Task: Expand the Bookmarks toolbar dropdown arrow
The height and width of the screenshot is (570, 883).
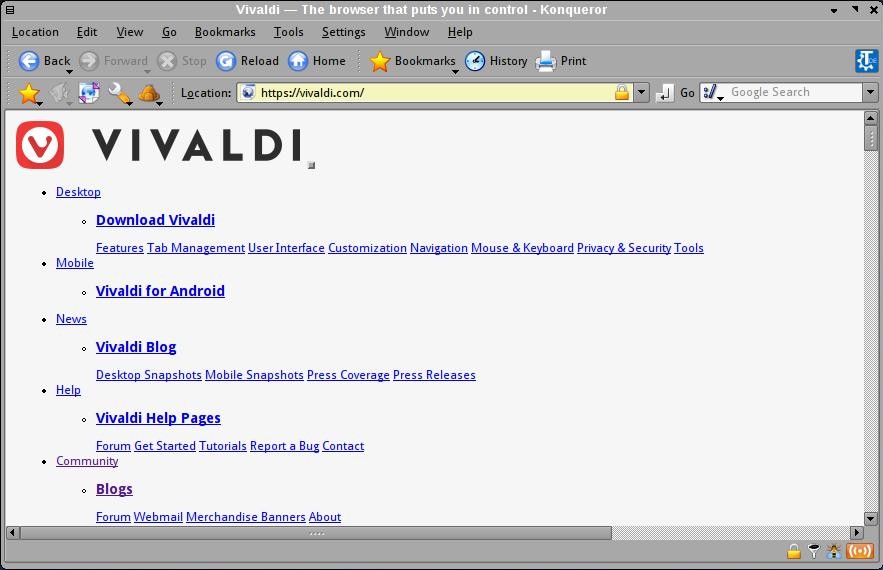Action: [x=455, y=72]
